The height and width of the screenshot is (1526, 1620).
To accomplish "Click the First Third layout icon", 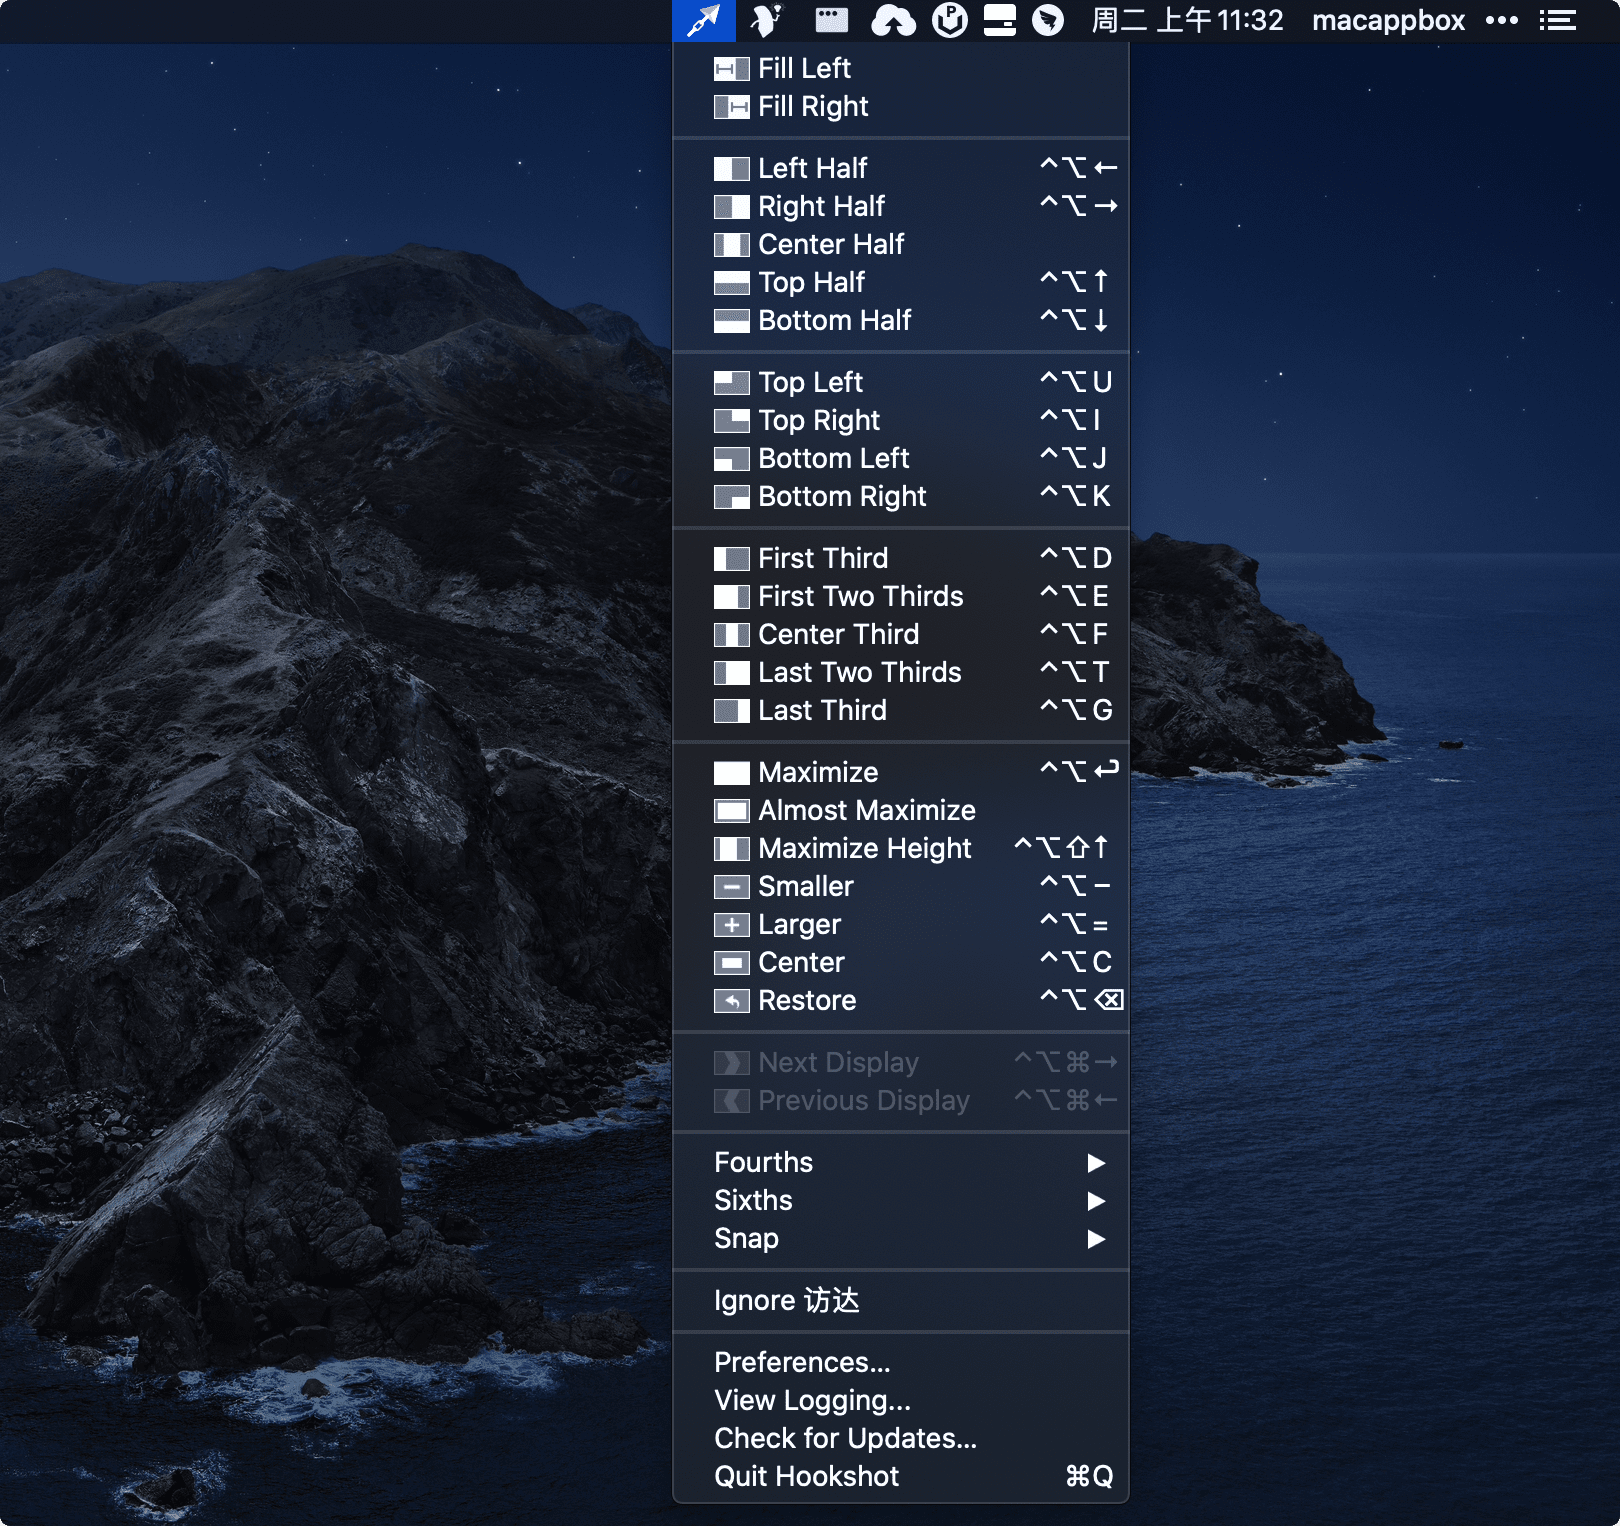I will [731, 559].
